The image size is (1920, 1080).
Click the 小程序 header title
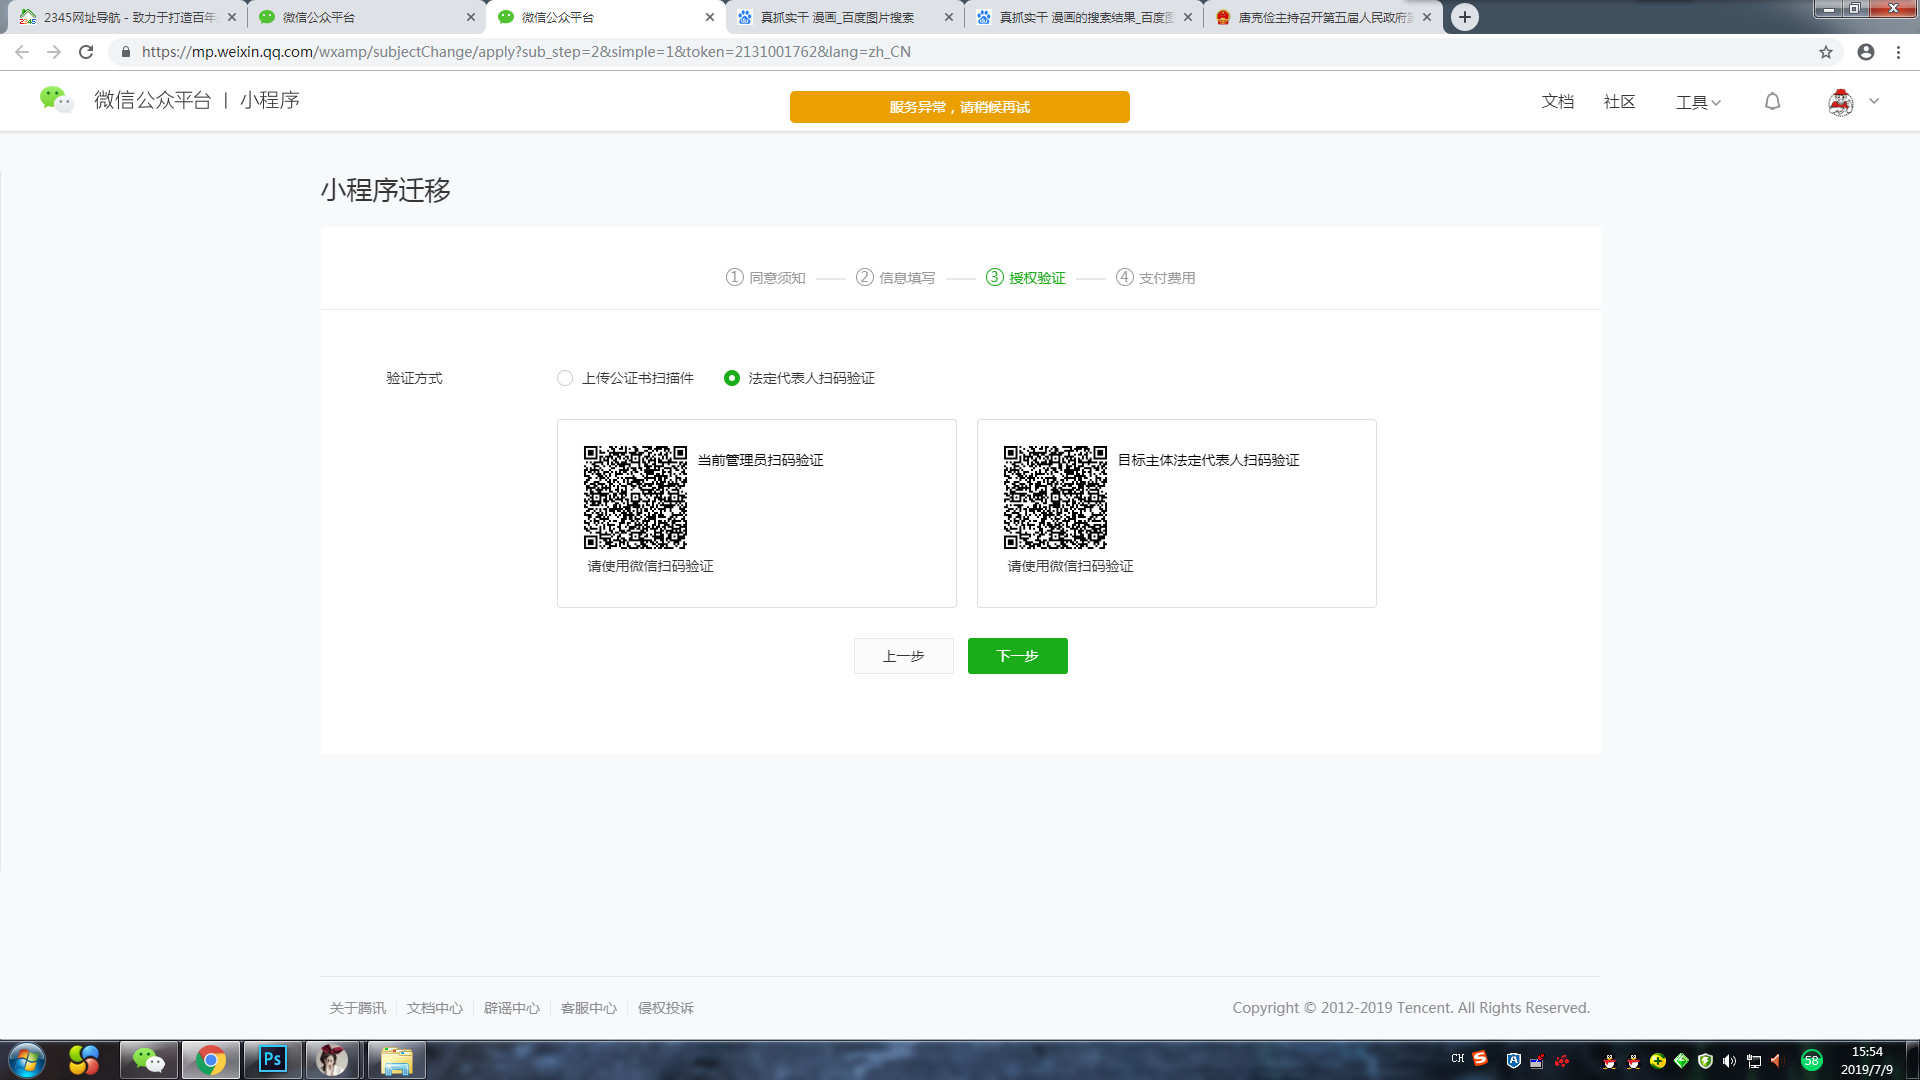tap(270, 100)
